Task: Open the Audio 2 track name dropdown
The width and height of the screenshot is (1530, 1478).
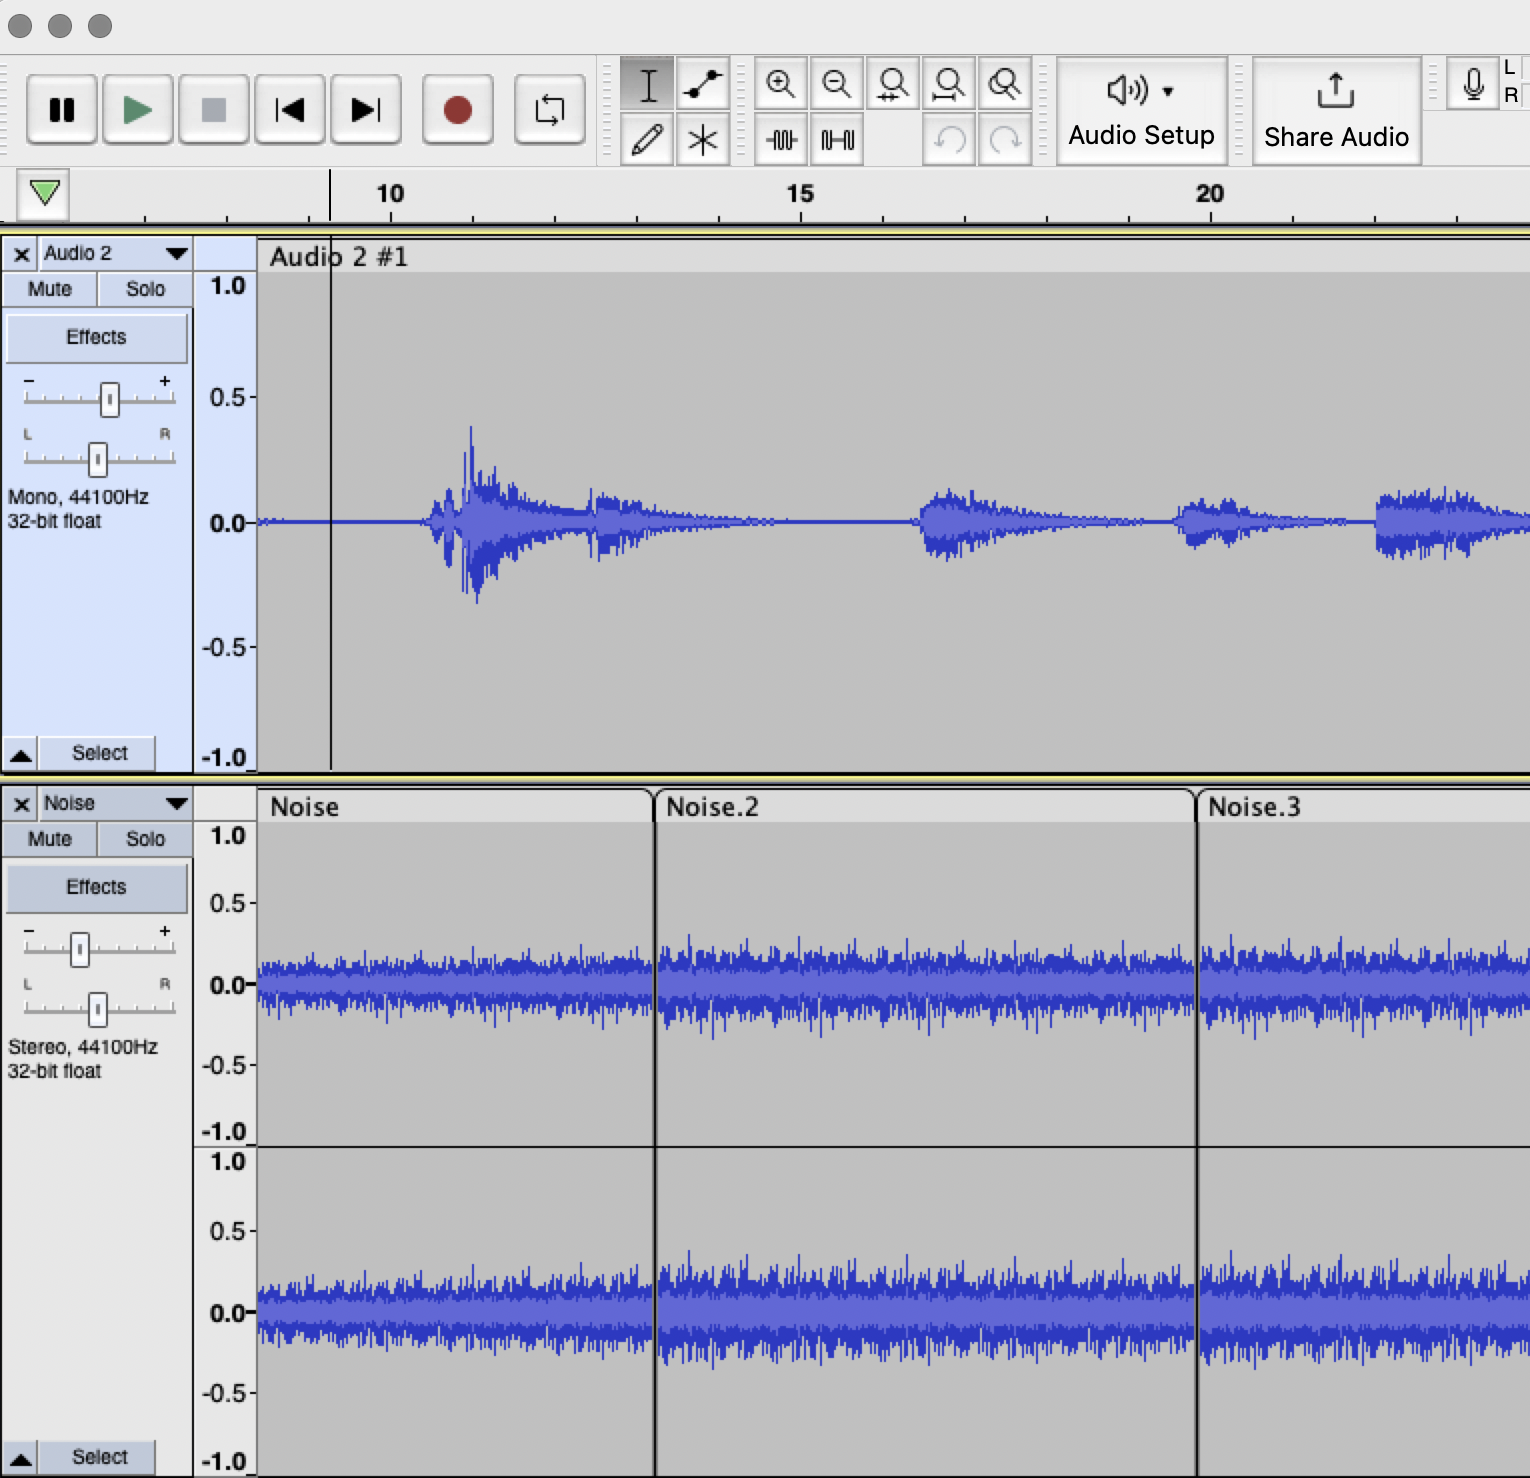Action: click(115, 254)
